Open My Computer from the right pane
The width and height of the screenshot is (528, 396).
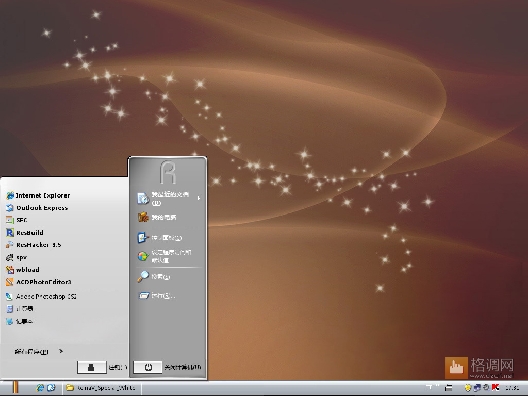point(157,217)
